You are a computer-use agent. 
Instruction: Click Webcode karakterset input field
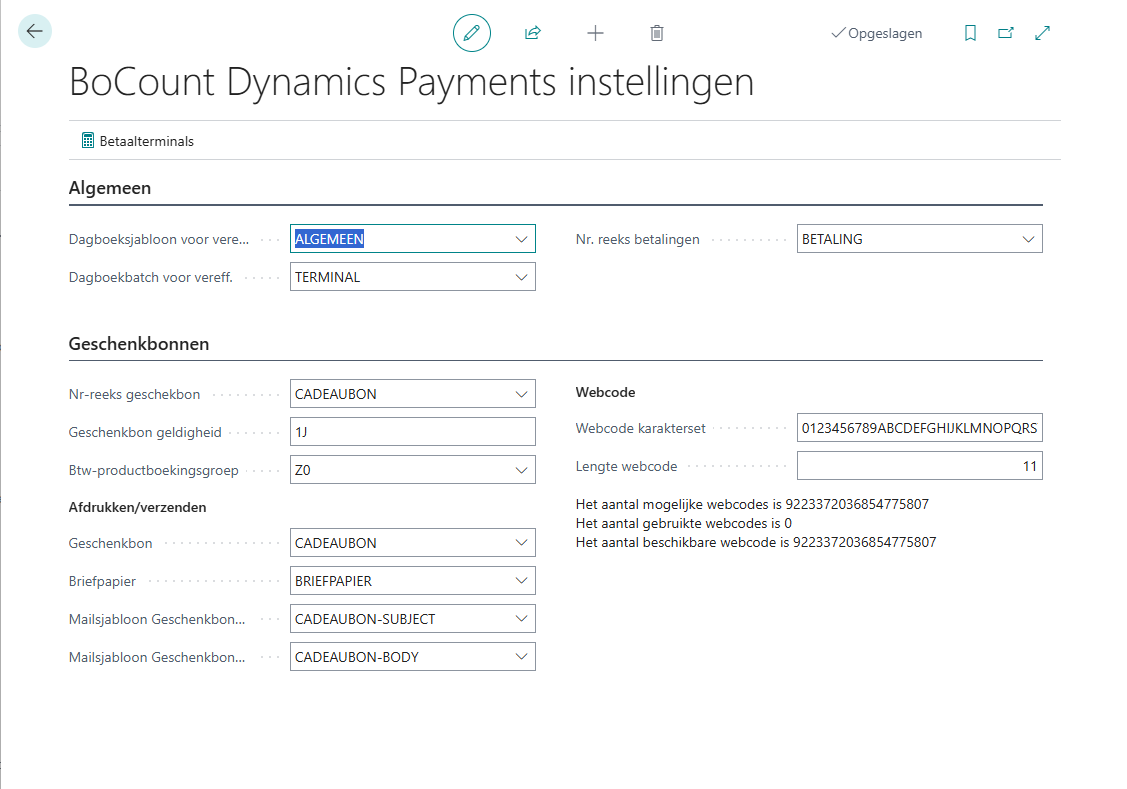(919, 428)
